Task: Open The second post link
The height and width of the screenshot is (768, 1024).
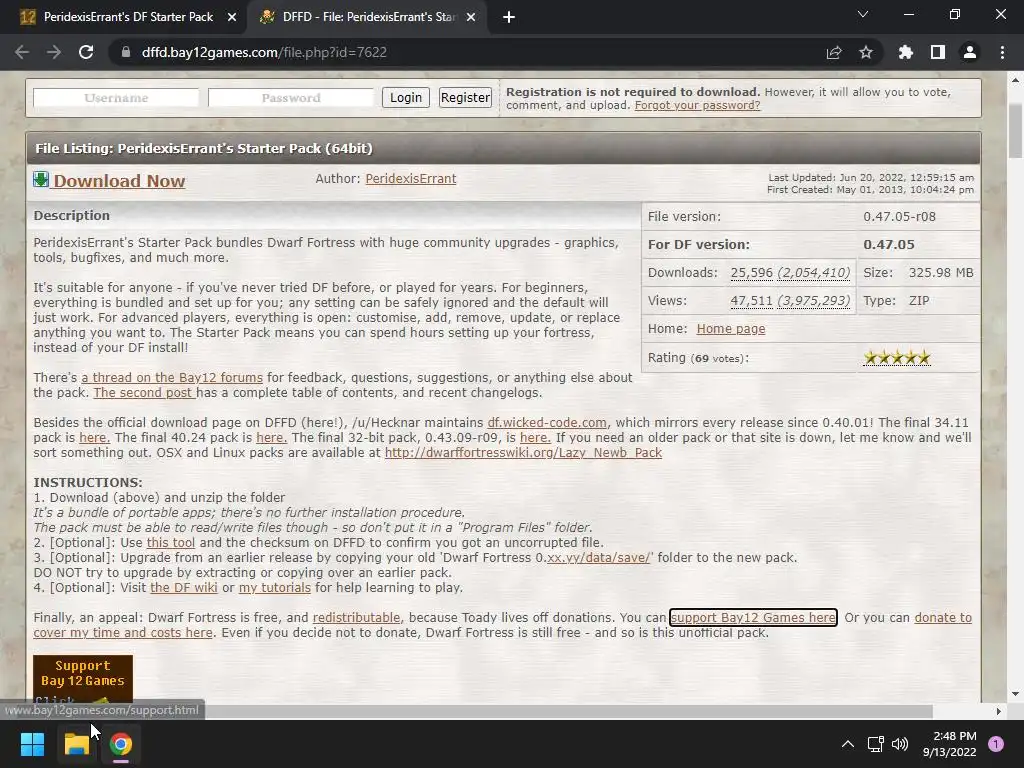Action: pyautogui.click(x=144, y=392)
